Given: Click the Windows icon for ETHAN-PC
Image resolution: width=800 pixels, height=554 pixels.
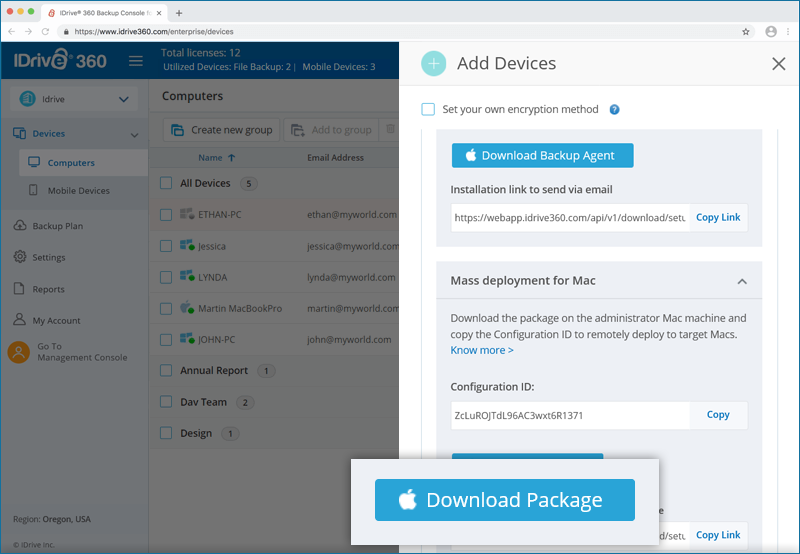Looking at the screenshot, I should point(187,214).
